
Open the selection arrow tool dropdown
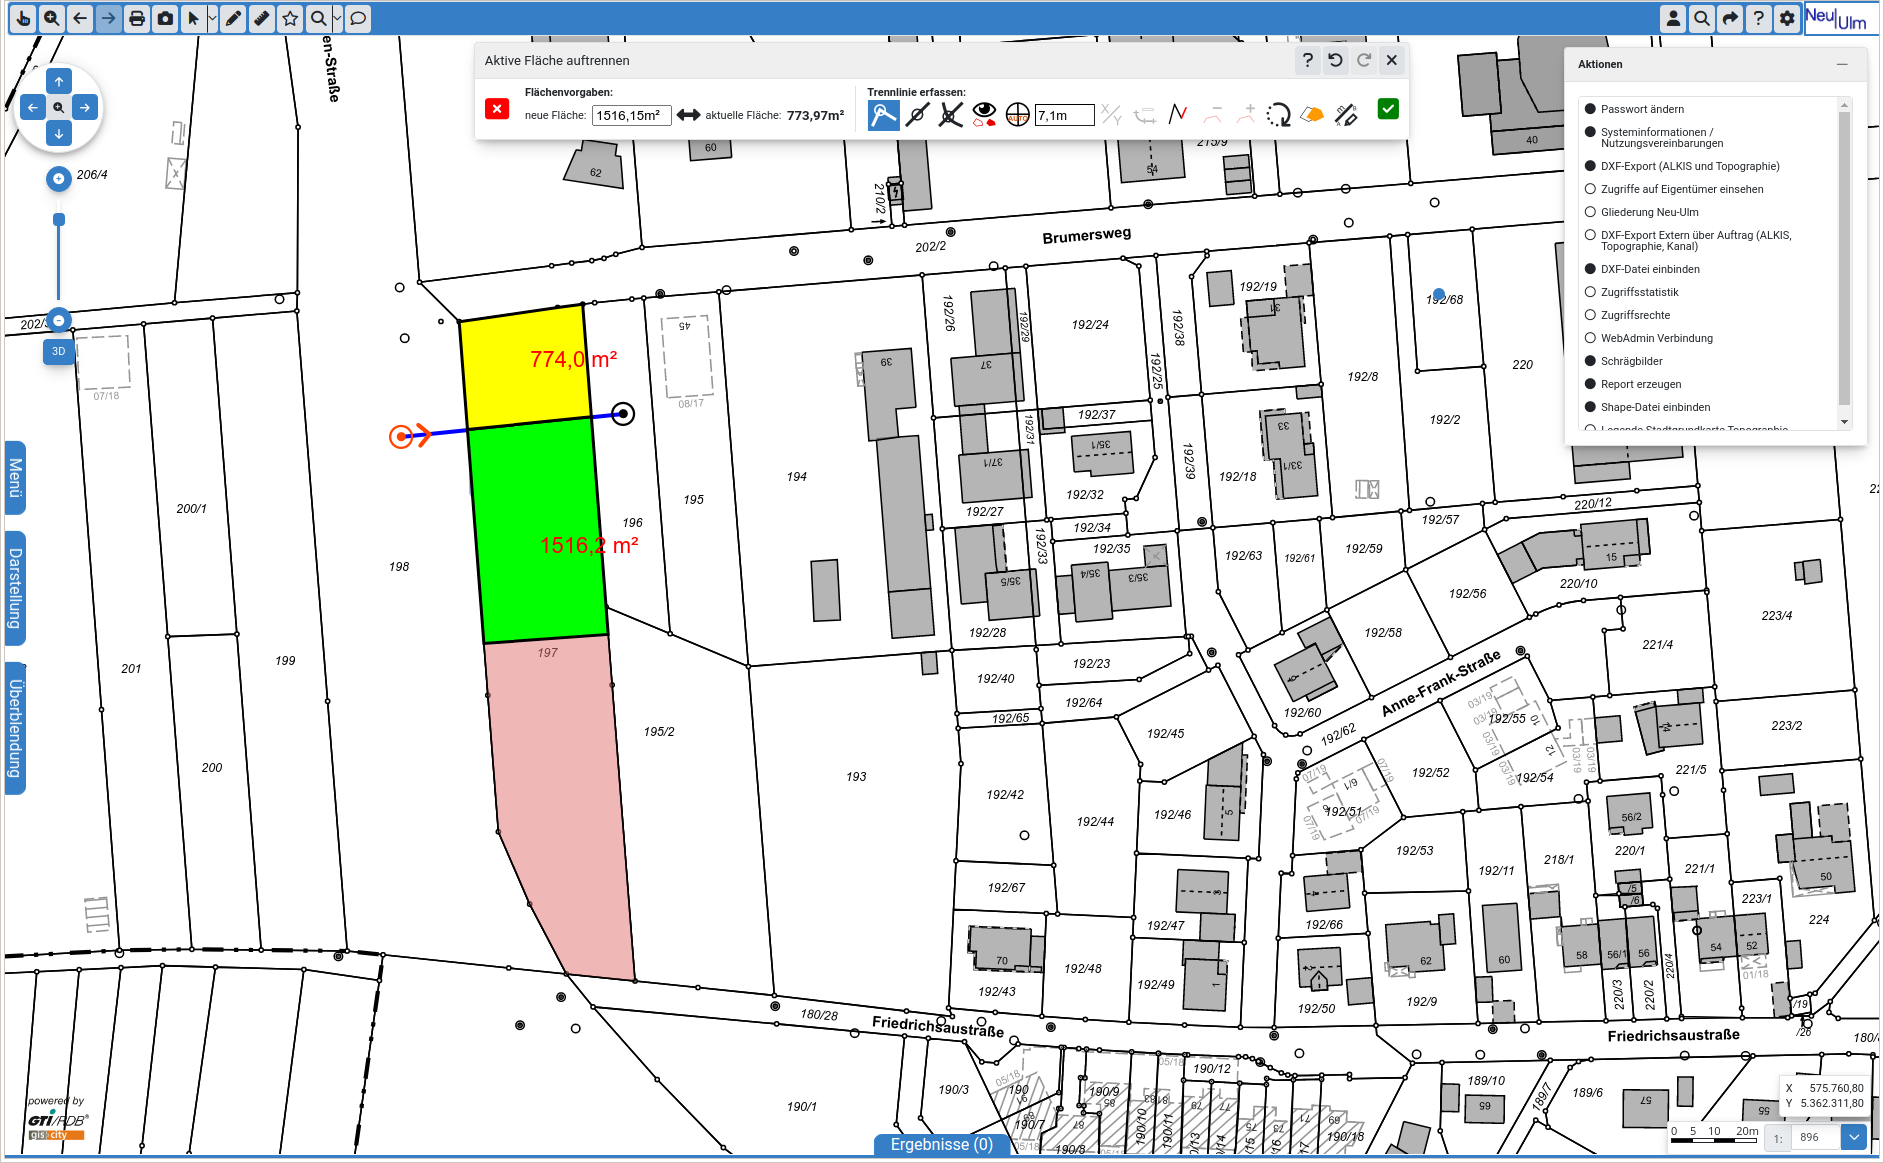(x=211, y=18)
